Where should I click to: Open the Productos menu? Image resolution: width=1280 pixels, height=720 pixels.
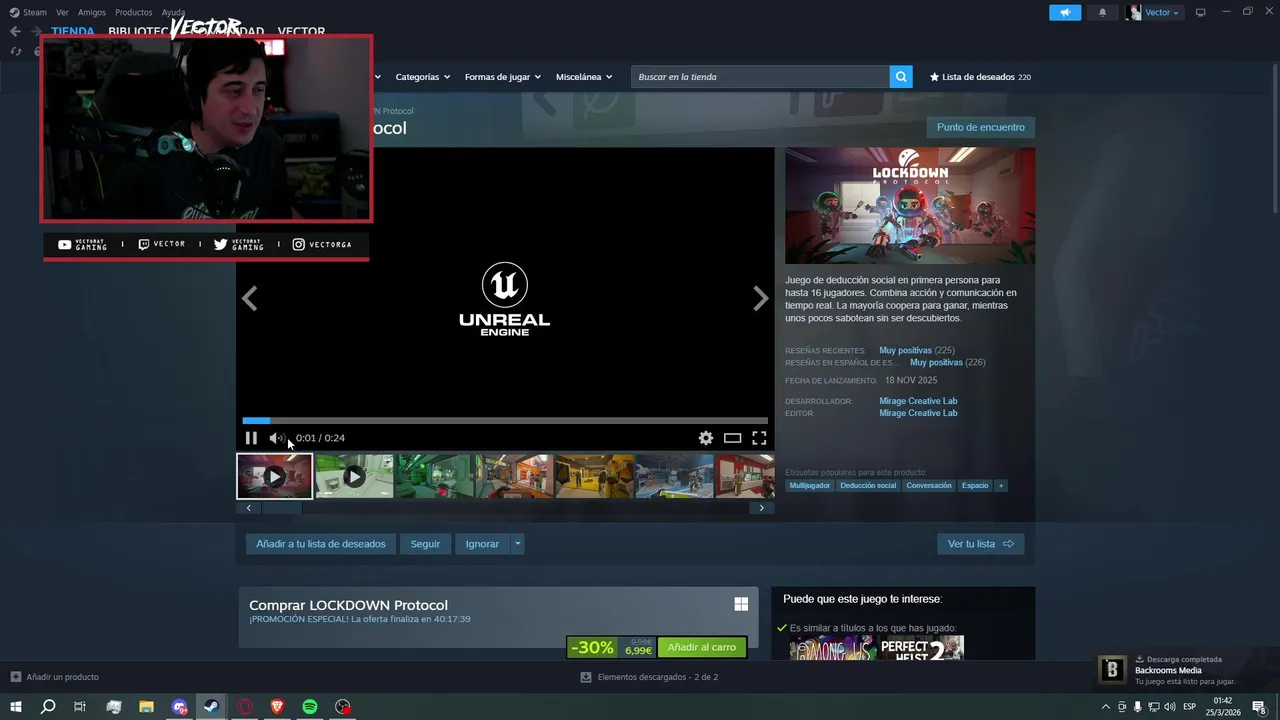(x=134, y=12)
